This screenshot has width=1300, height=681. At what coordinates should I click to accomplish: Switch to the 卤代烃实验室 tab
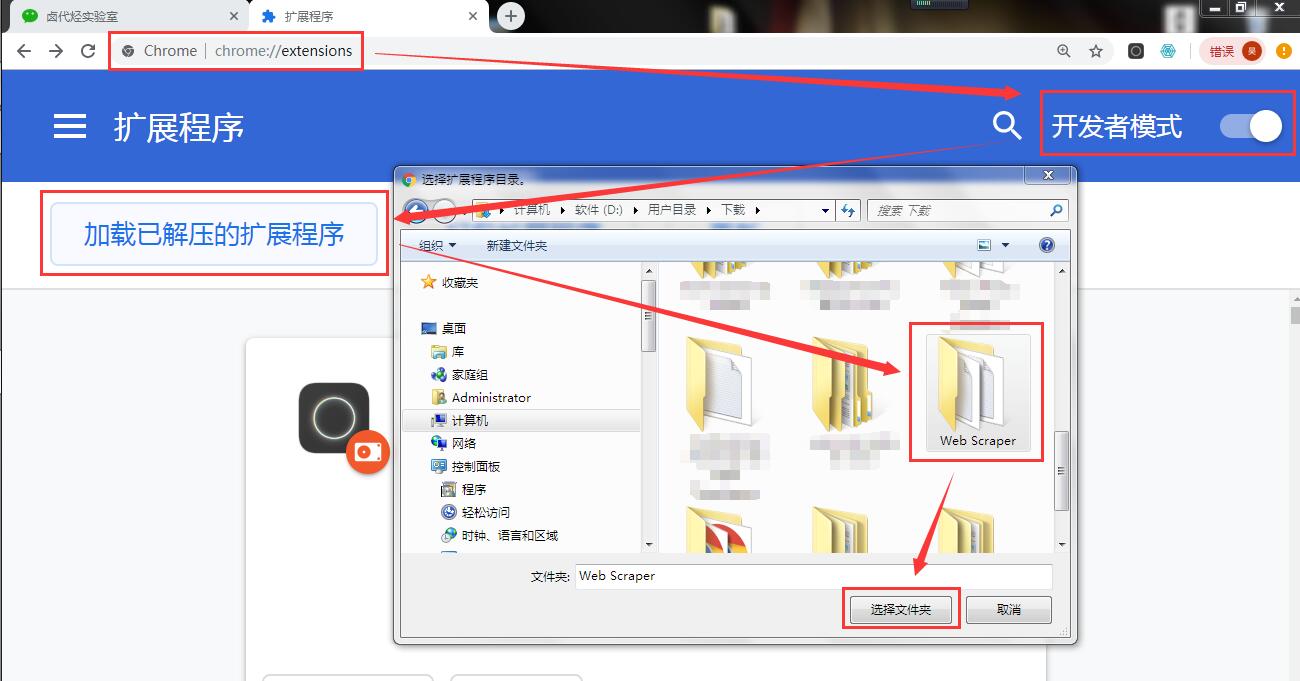125,16
